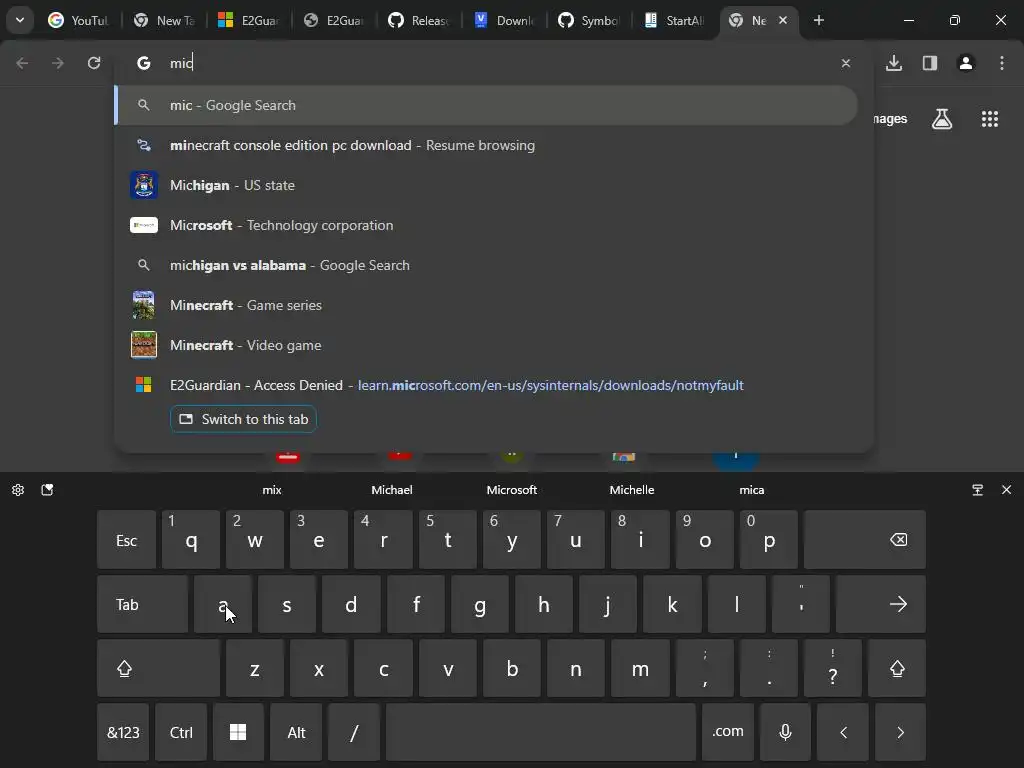Choose Microsoft Technology corporation suggestion
Viewport: 1024px width, 768px height.
[x=487, y=225]
